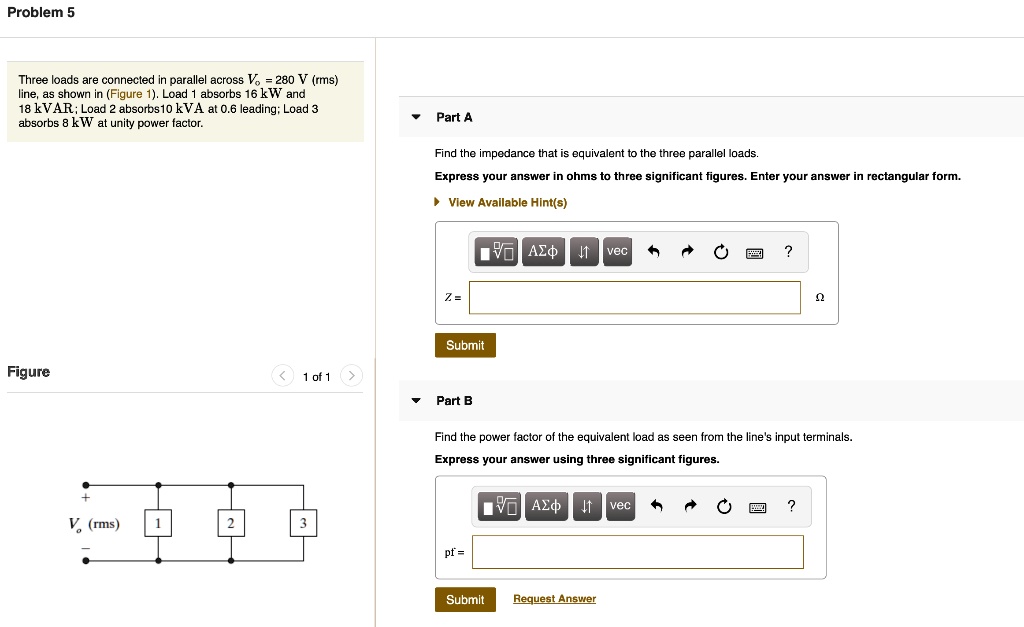Insert a vector using the vec icon
The image size is (1024, 627).
point(617,251)
